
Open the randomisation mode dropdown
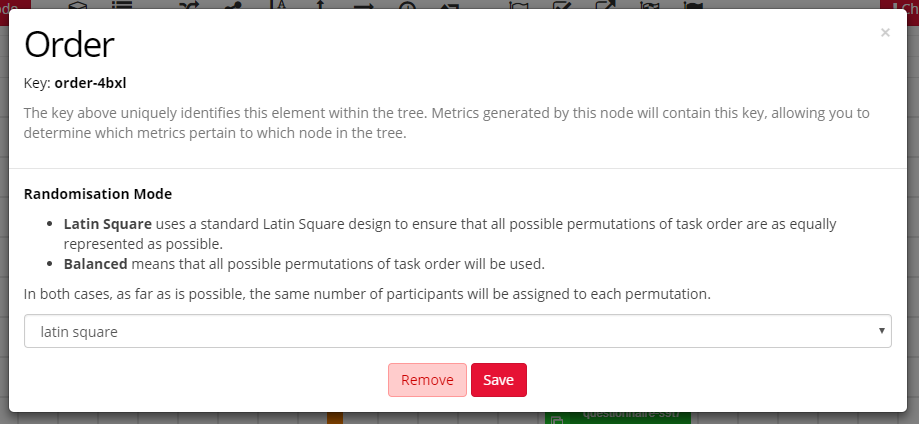tap(457, 331)
